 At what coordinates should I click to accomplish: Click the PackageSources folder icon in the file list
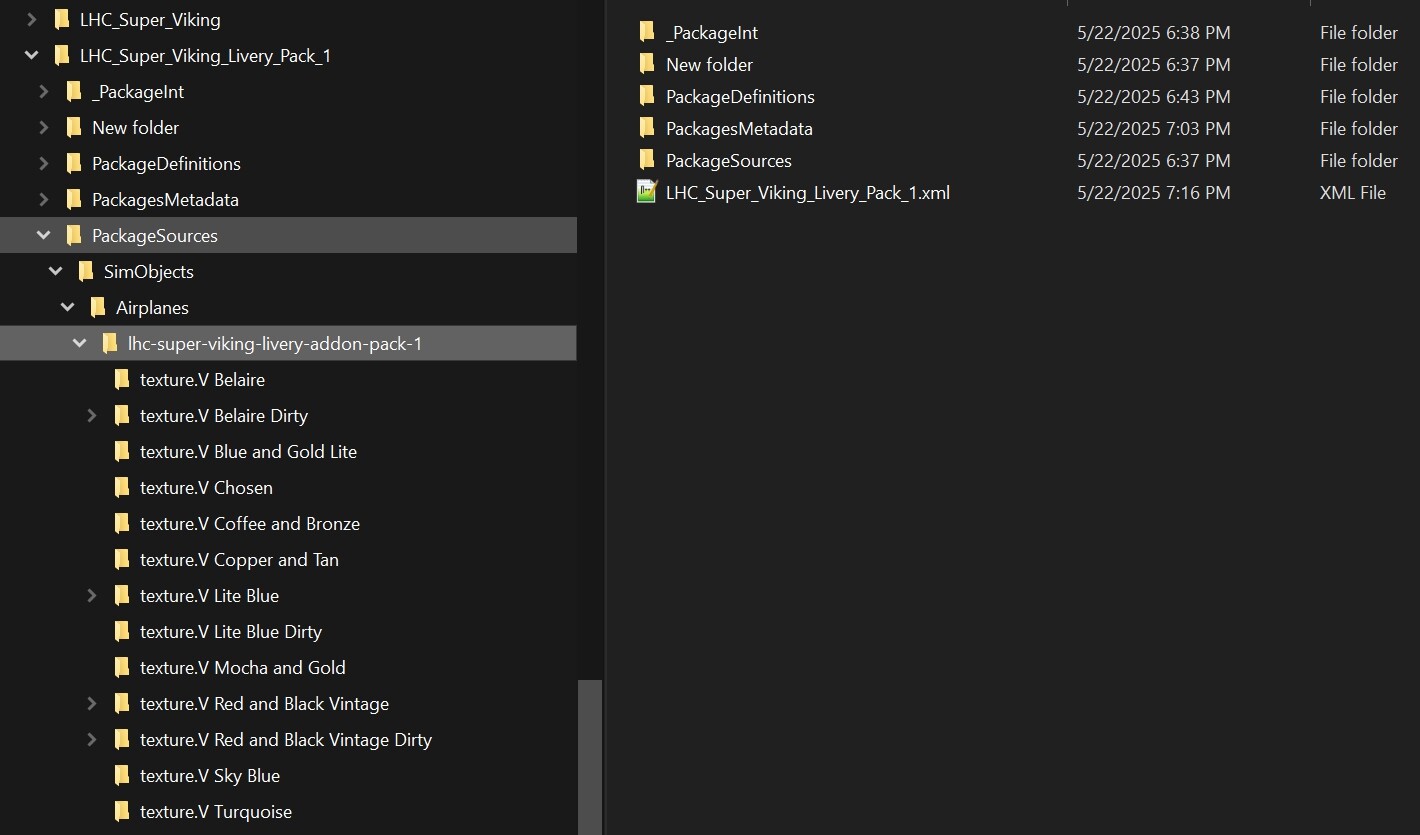click(647, 160)
